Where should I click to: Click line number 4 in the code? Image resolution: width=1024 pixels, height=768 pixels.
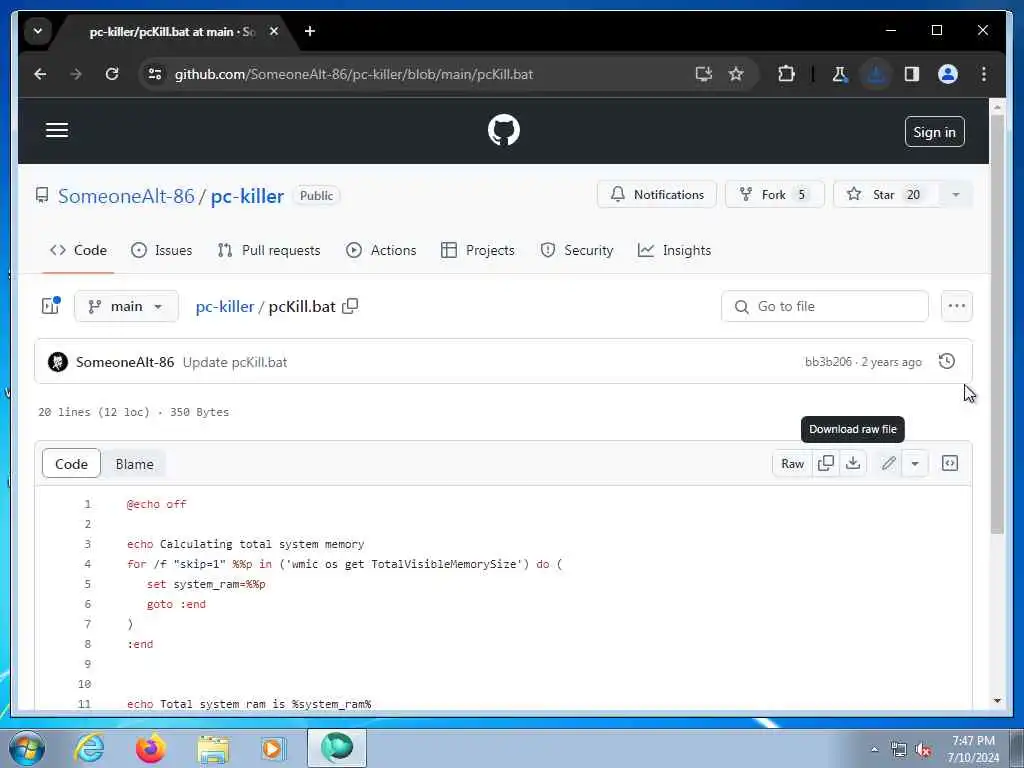click(x=88, y=564)
